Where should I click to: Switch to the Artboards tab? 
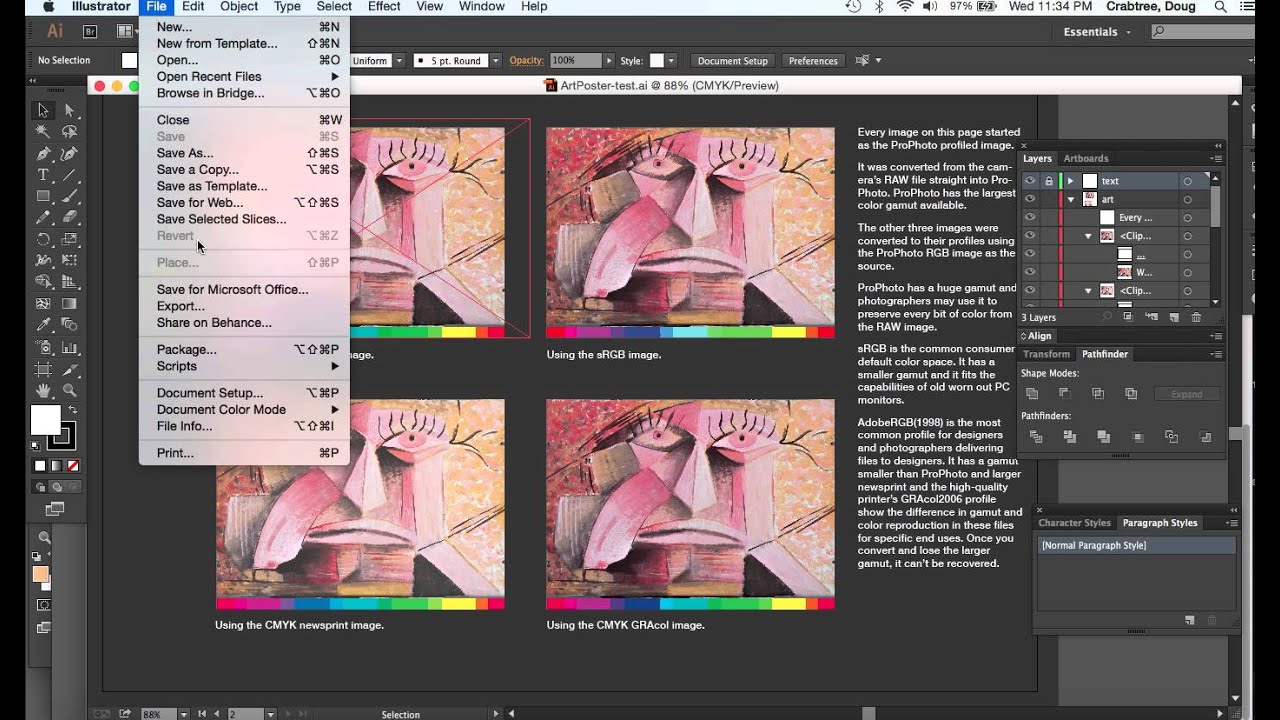click(1086, 158)
